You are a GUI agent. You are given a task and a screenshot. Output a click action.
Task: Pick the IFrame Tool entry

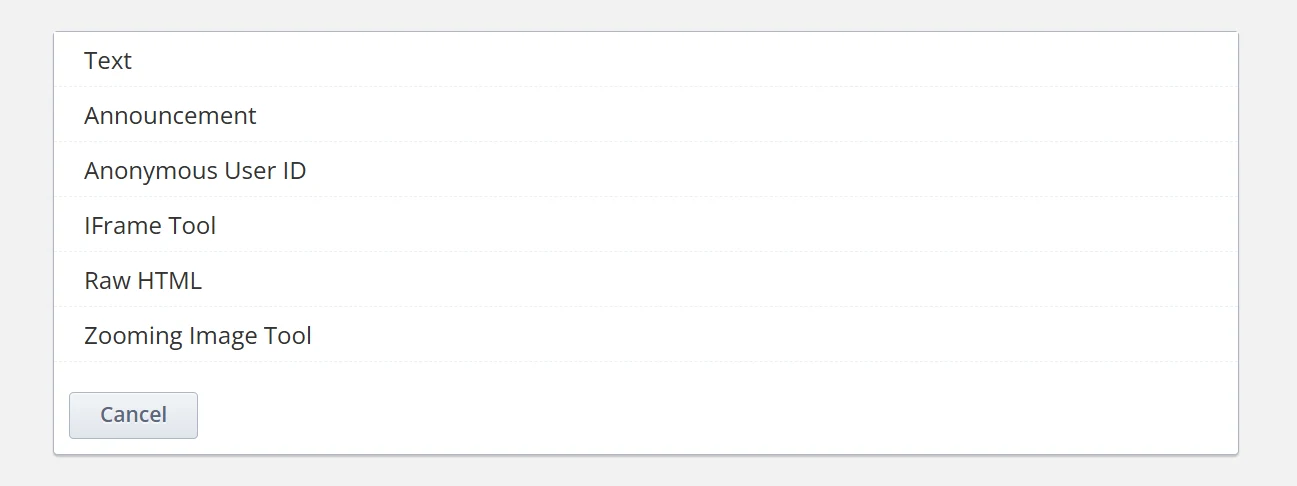pyautogui.click(x=646, y=225)
